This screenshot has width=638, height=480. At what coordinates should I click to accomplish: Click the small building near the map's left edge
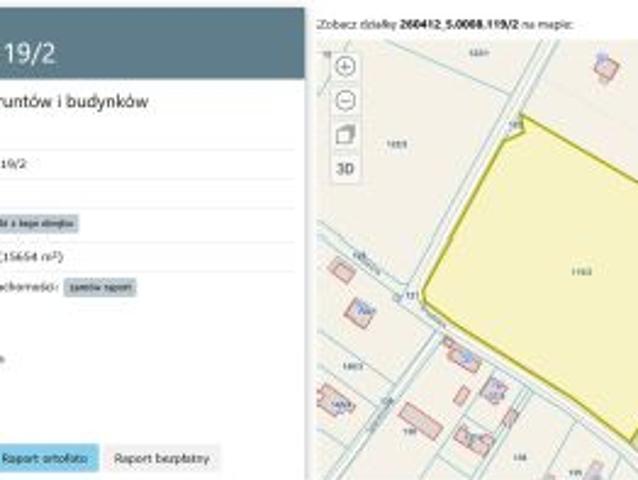click(x=342, y=271)
